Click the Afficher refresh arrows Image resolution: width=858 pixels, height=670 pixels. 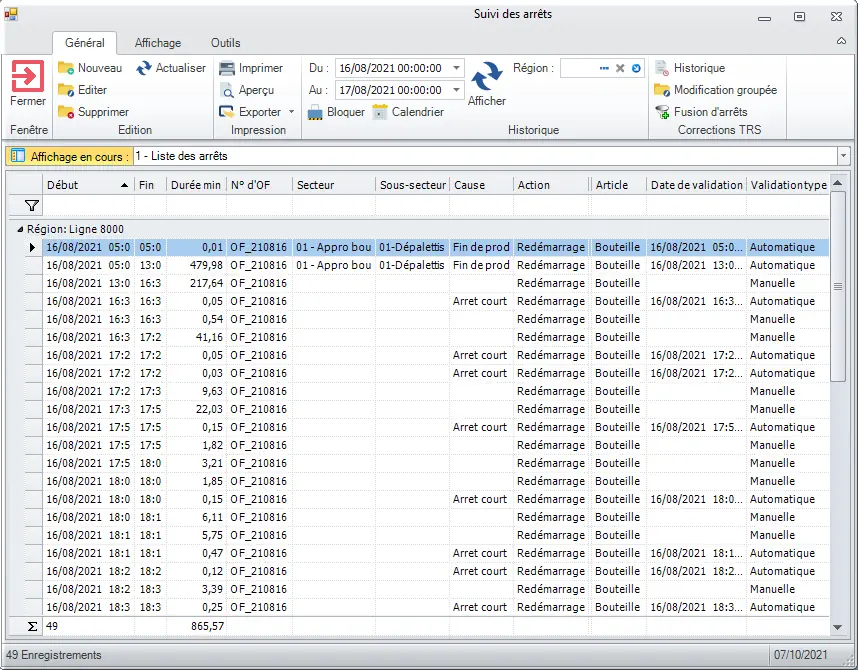coord(486,76)
